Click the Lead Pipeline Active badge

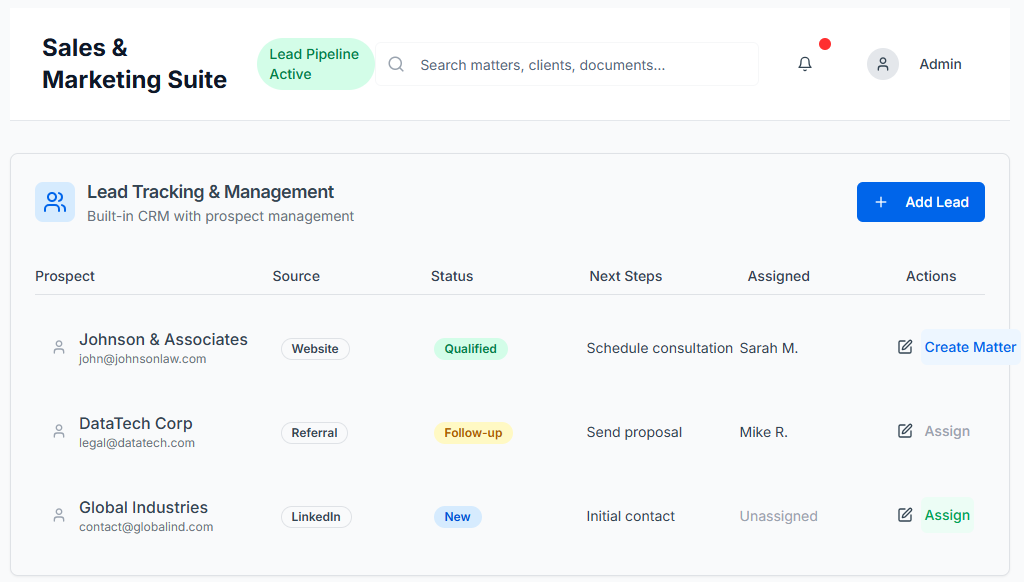click(315, 64)
